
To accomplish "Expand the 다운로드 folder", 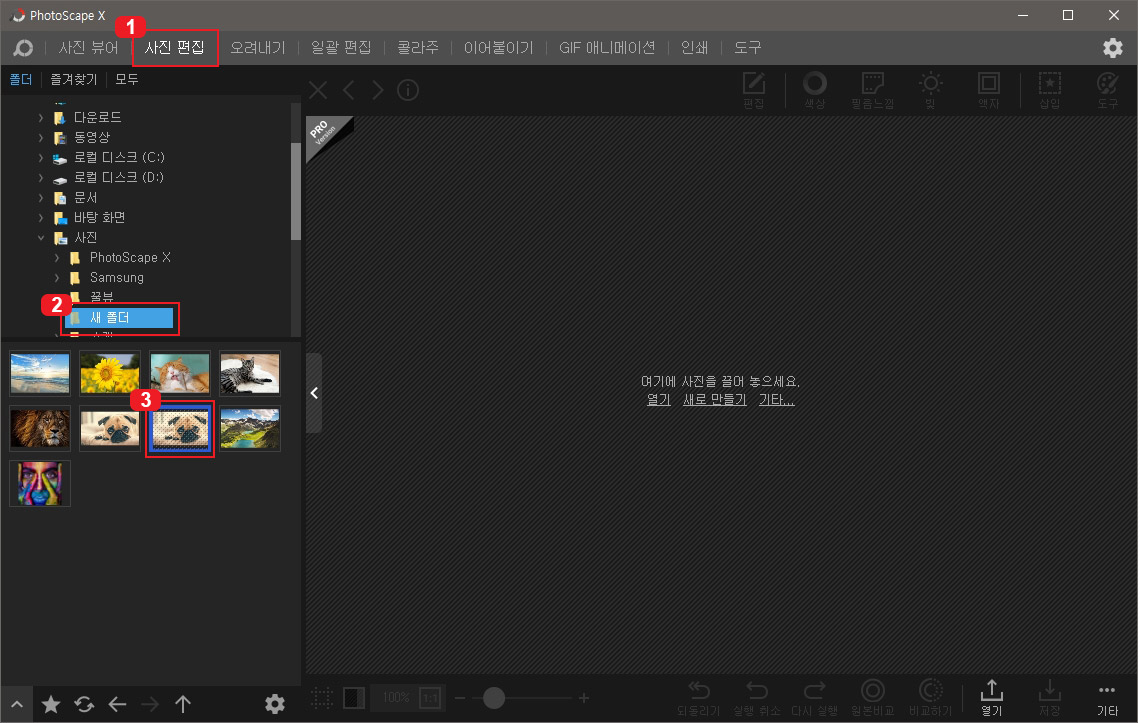I will point(41,118).
